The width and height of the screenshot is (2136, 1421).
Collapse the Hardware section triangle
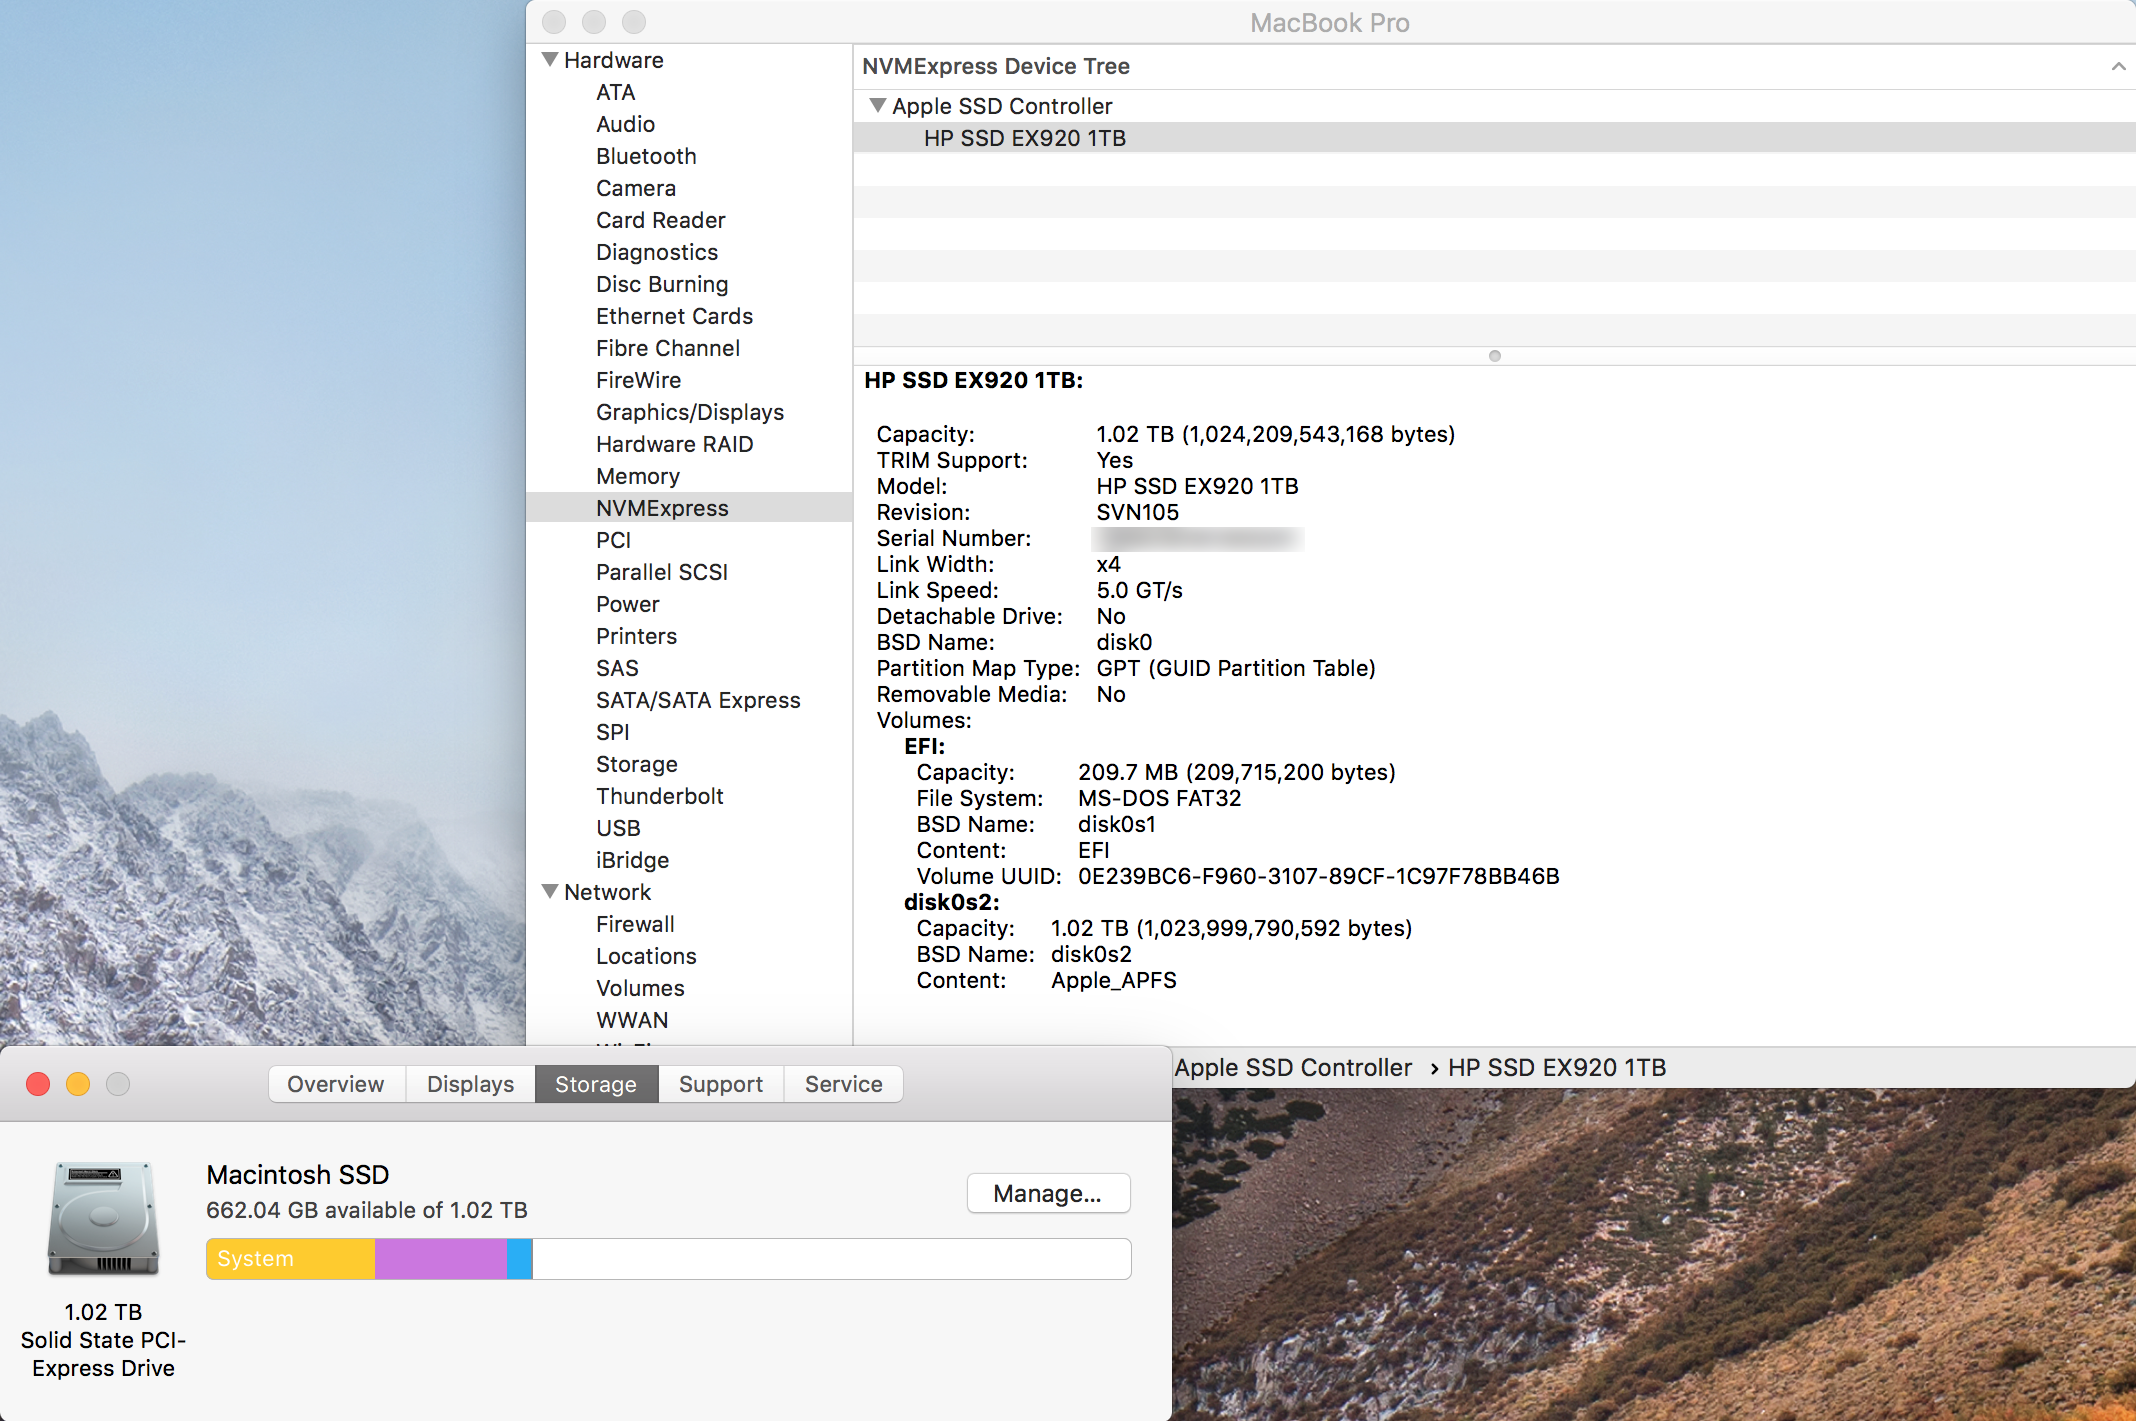tap(550, 60)
